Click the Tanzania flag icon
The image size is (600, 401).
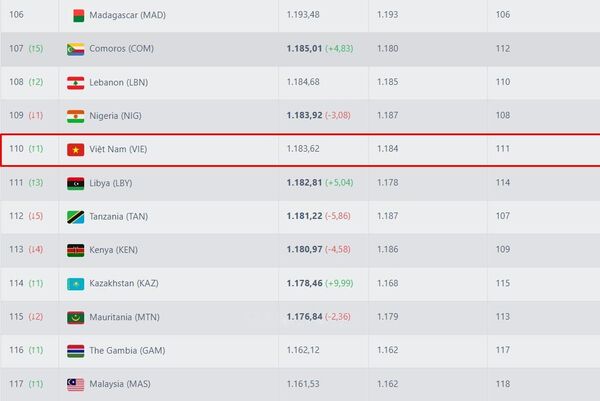click(x=76, y=216)
